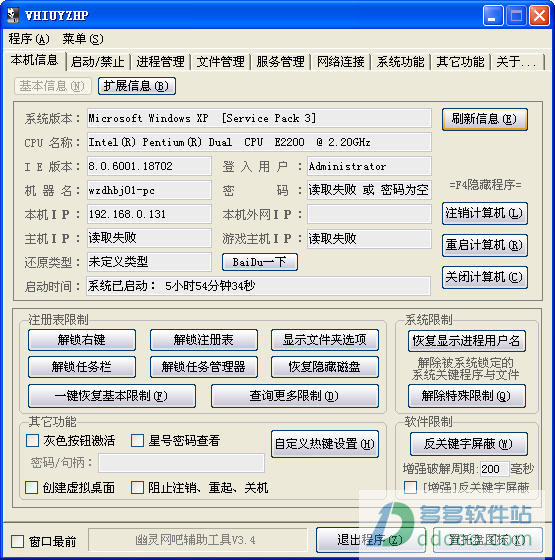Click the 显示文件夹选项 button
The width and height of the screenshot is (555, 560).
tap(325, 340)
